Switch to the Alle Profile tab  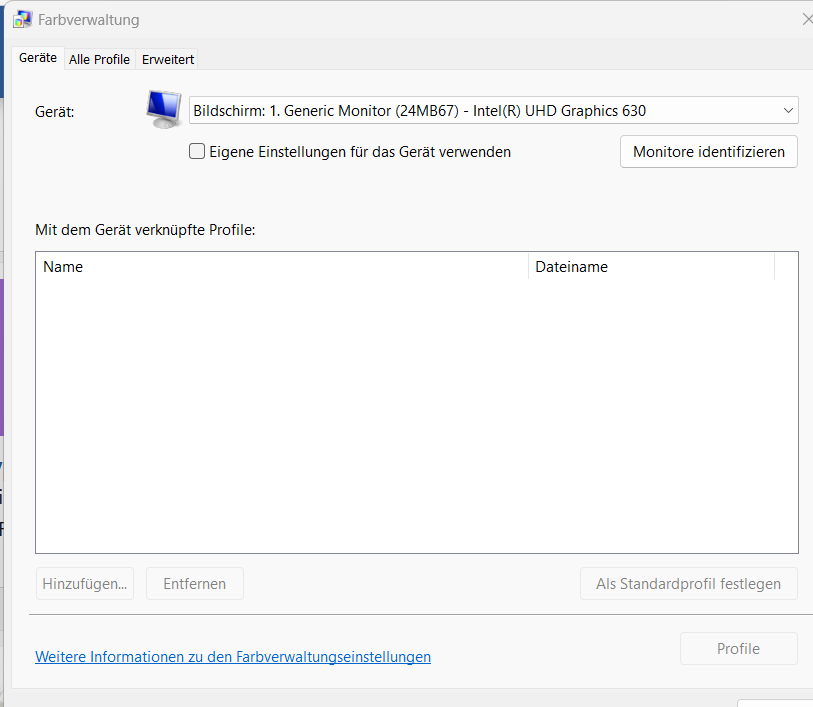point(100,60)
